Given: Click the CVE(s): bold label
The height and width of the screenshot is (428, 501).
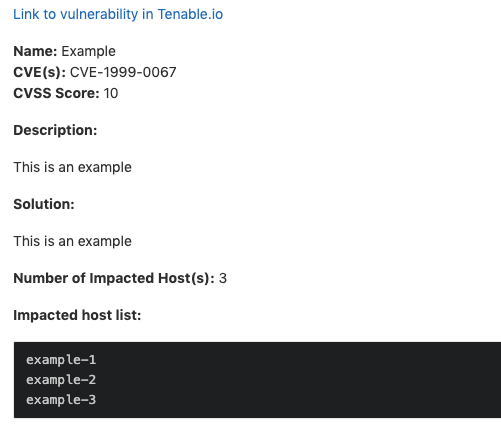Looking at the screenshot, I should pos(40,72).
